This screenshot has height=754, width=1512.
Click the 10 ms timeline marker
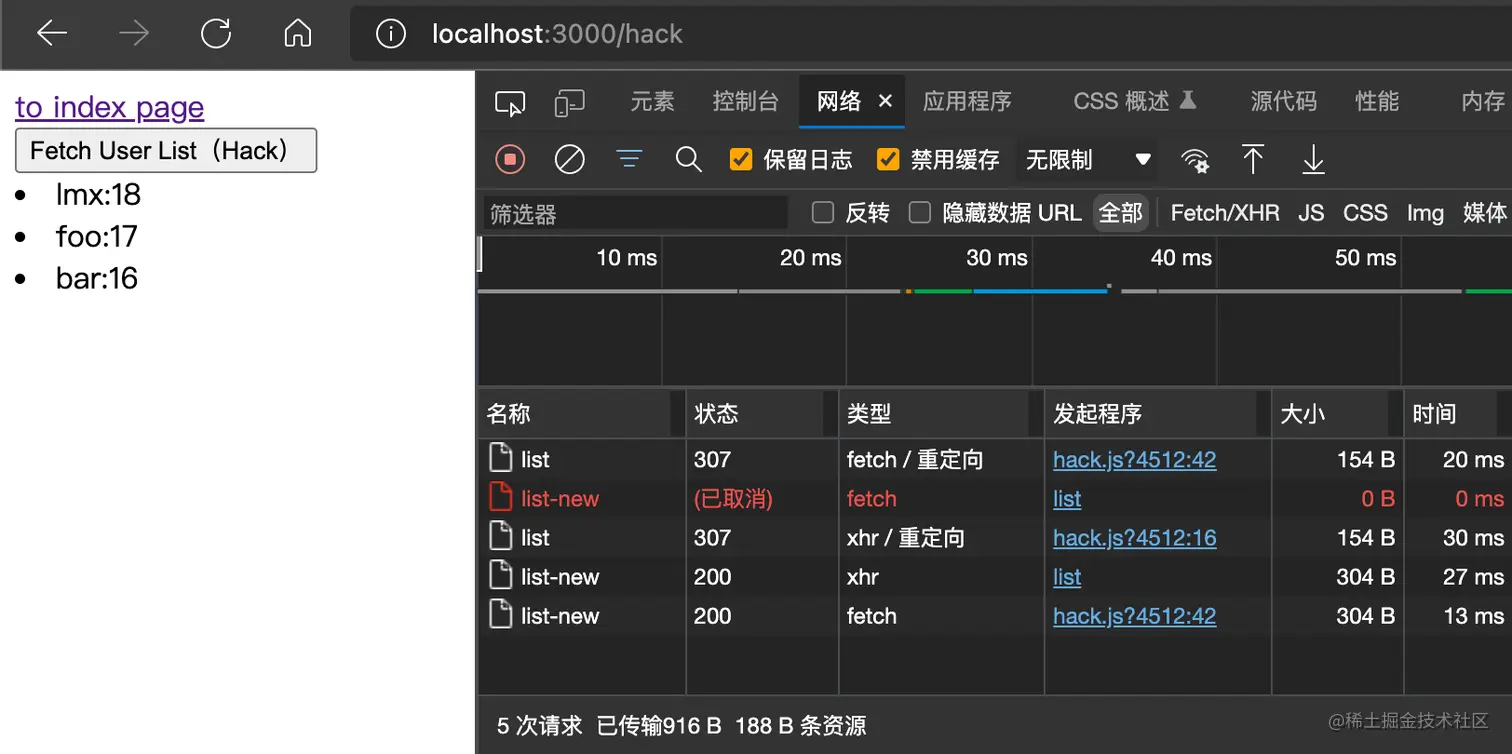[x=626, y=258]
